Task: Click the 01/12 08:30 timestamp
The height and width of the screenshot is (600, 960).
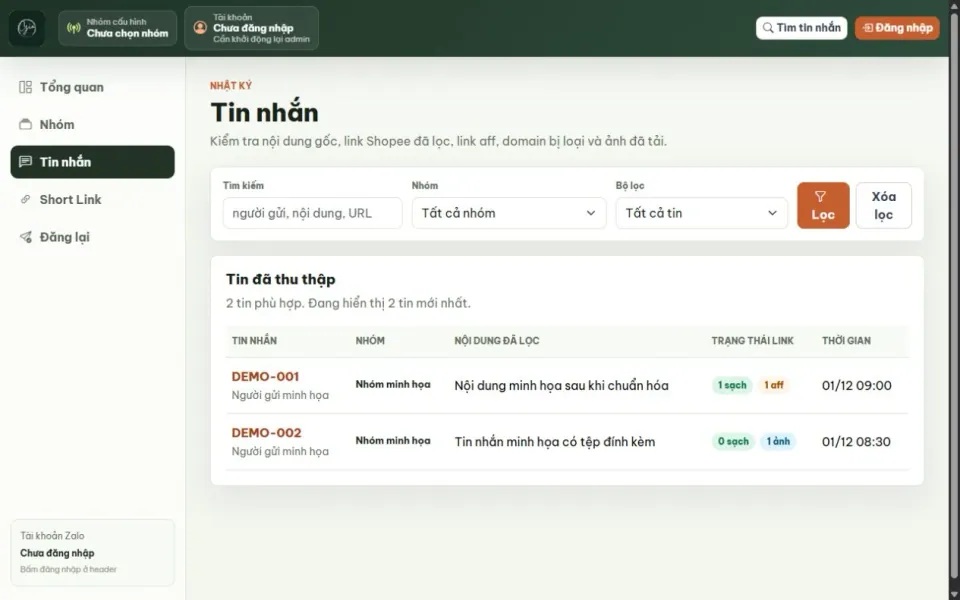Action: tap(856, 441)
